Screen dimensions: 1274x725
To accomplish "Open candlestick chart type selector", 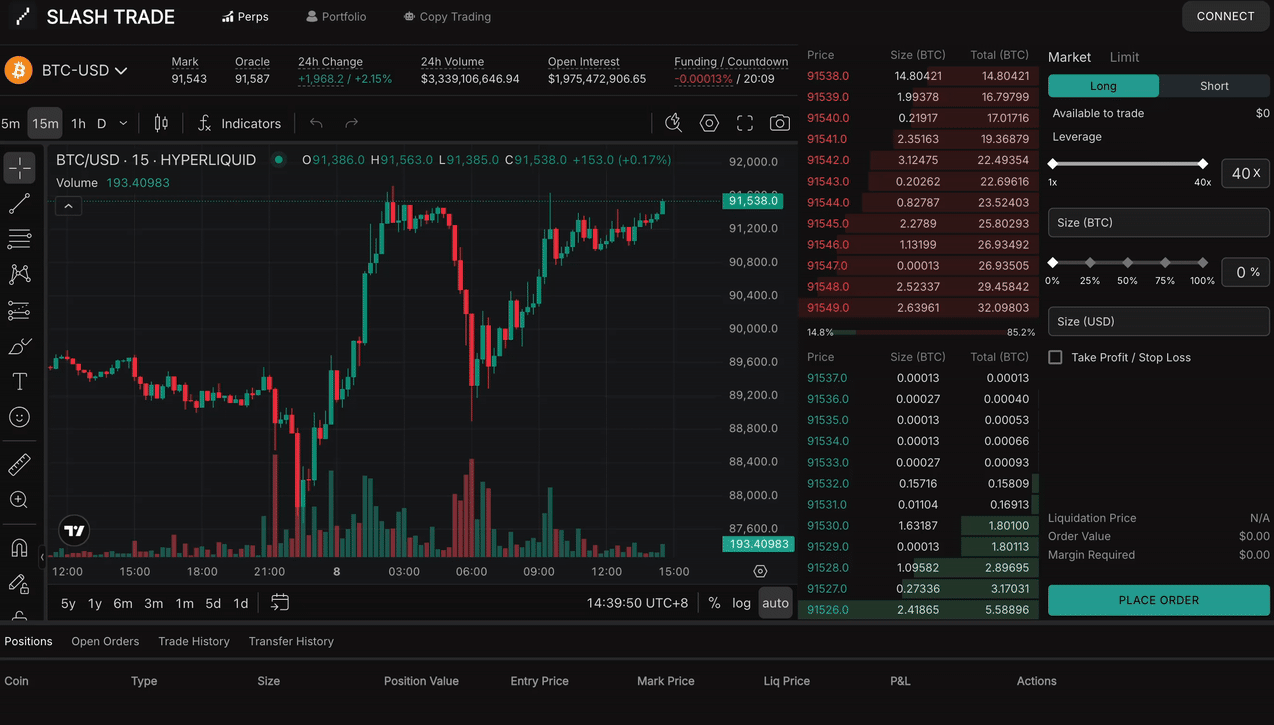I will (x=161, y=123).
